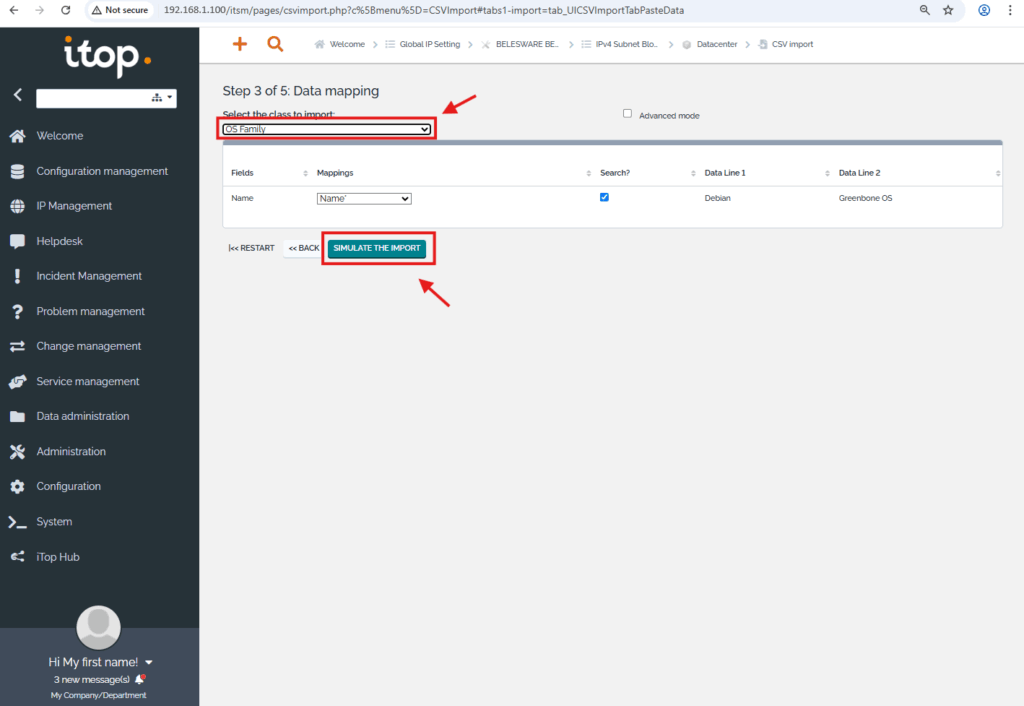Screen dimensions: 1024x706
Task: Open the class to import dropdown
Action: 327,129
